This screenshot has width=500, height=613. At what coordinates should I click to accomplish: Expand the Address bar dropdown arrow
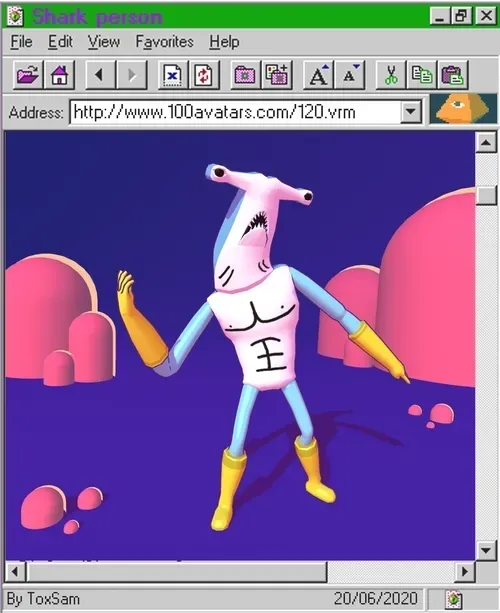click(x=410, y=112)
